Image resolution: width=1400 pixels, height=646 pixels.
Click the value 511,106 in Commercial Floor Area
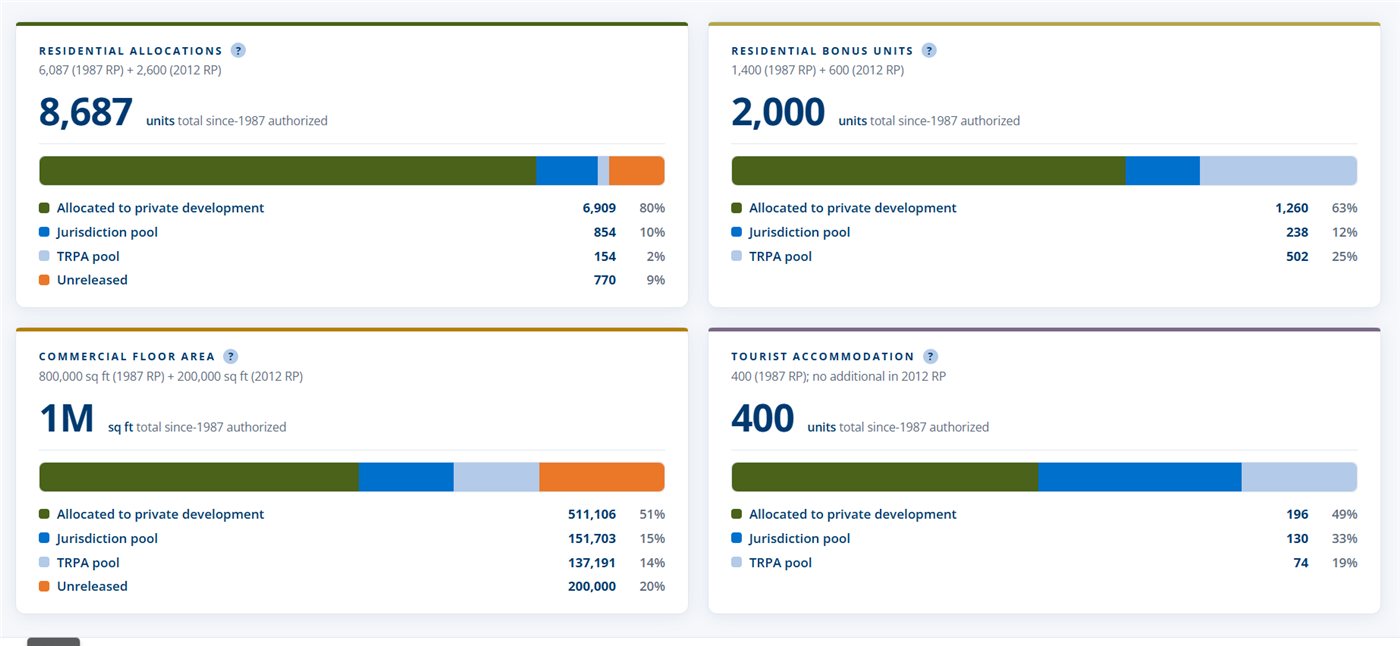click(592, 514)
